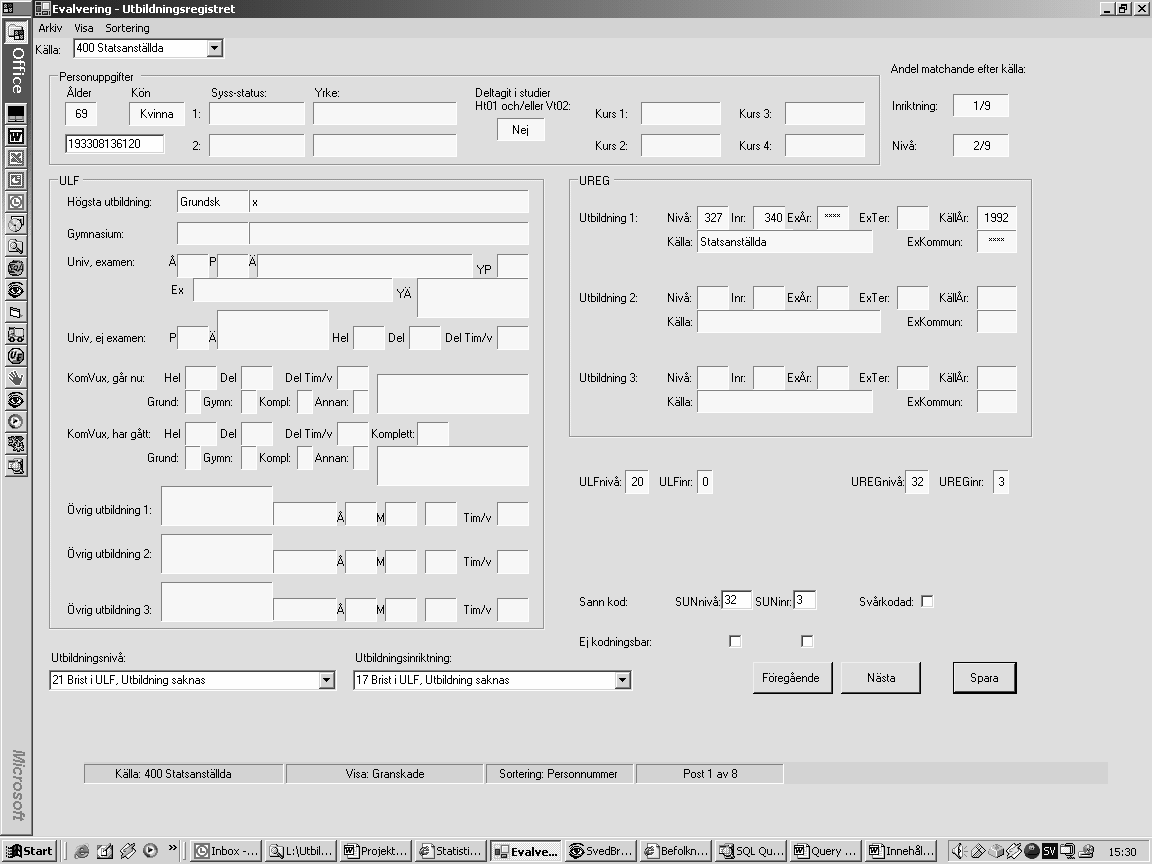The width and height of the screenshot is (1152, 864).
Task: Switch to the Inbox taskbar window
Action: [x=226, y=851]
